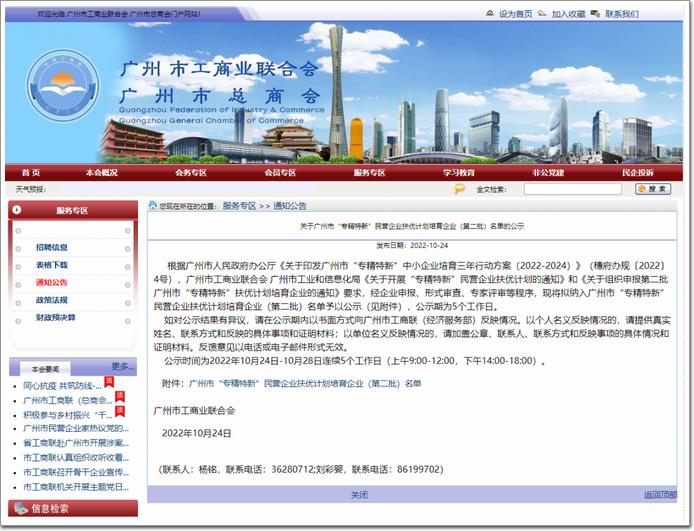Click the home icon beside 设为首页
694x531 pixels.
click(x=489, y=14)
